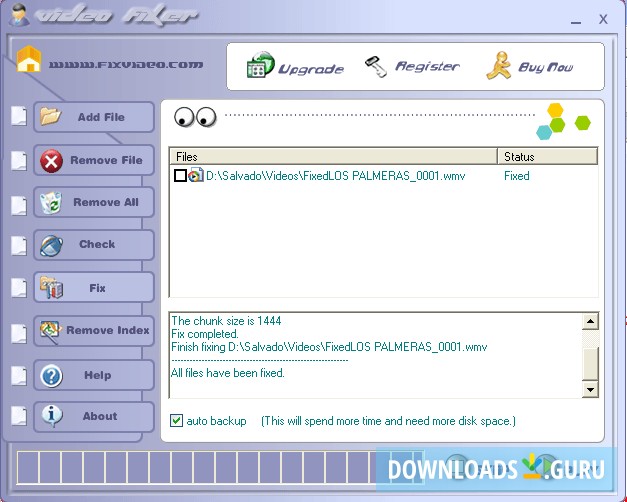Click the Check button
627x502 pixels.
[94, 245]
